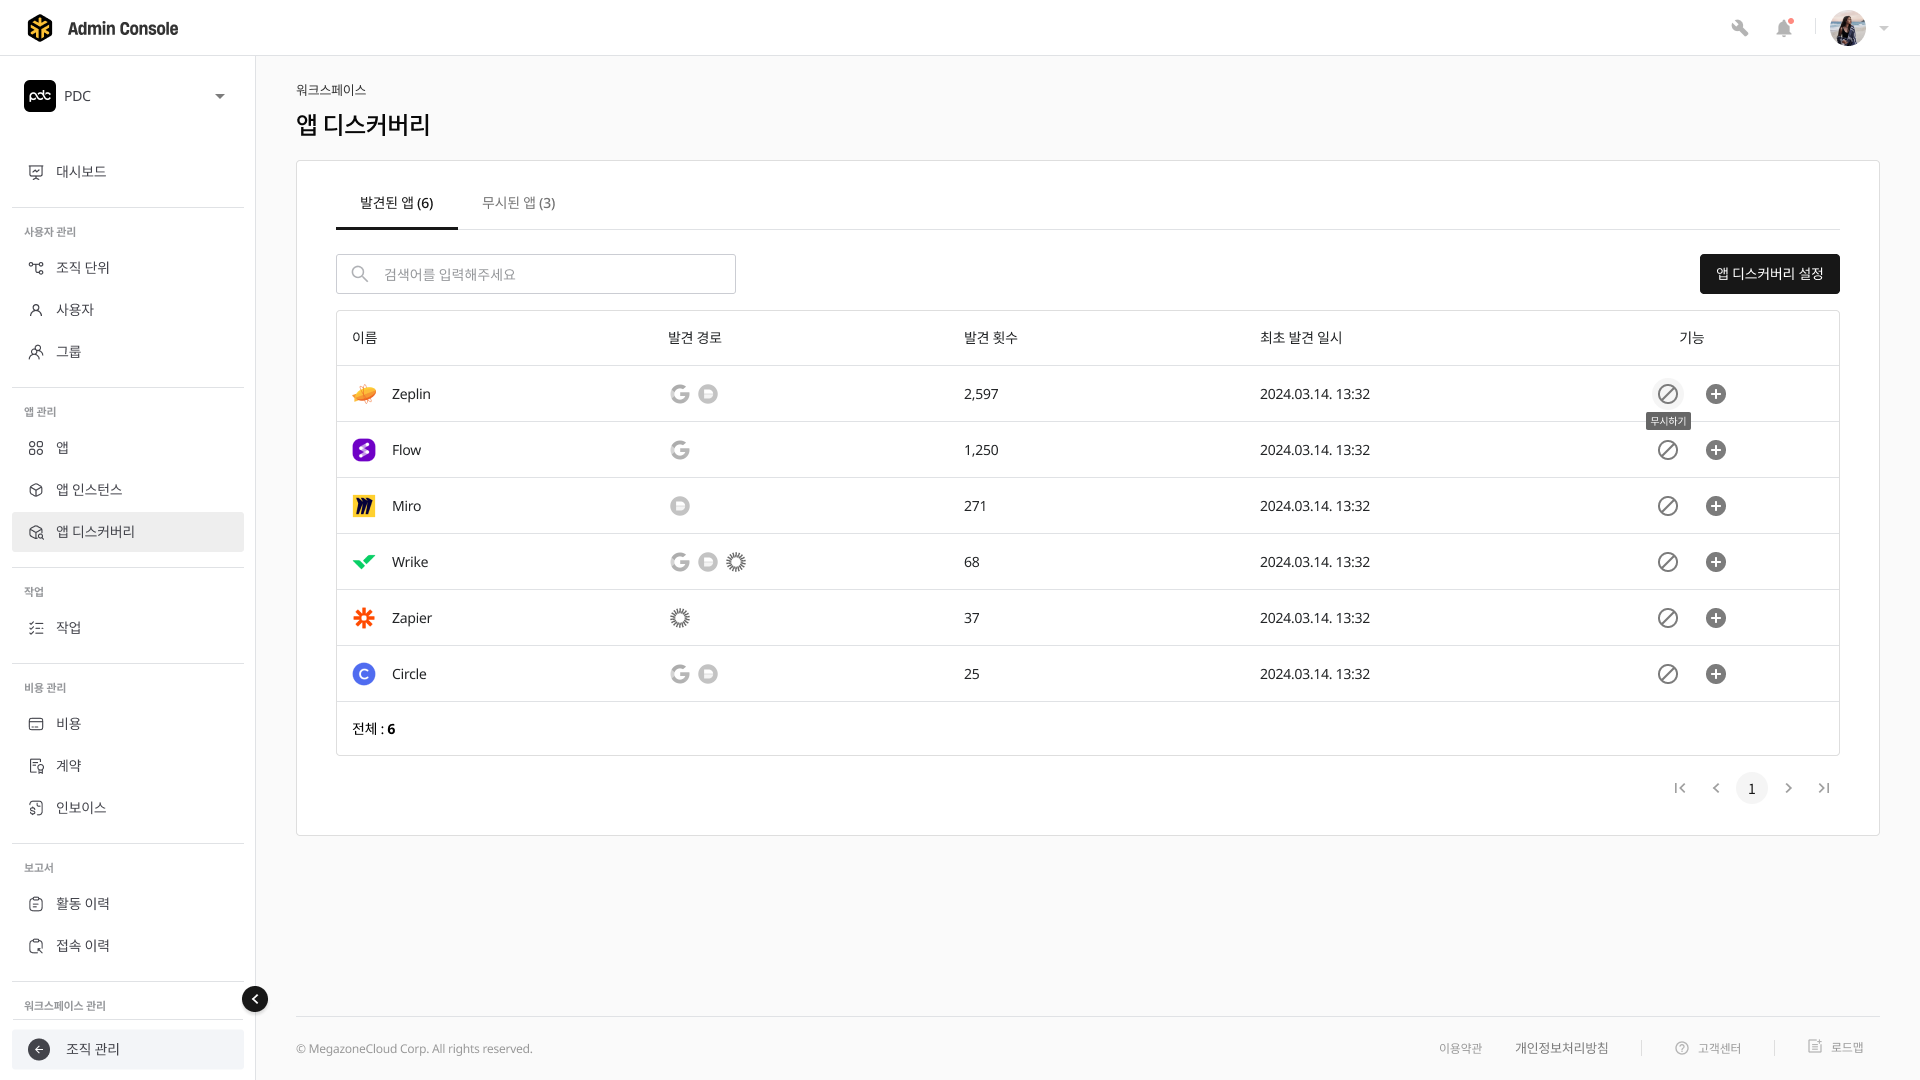Open the notifications bell
The width and height of the screenshot is (1920, 1080).
1784,28
